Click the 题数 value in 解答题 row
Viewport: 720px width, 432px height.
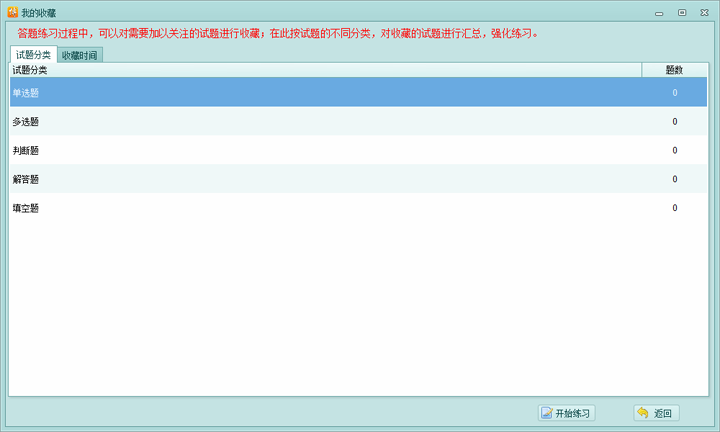point(674,180)
